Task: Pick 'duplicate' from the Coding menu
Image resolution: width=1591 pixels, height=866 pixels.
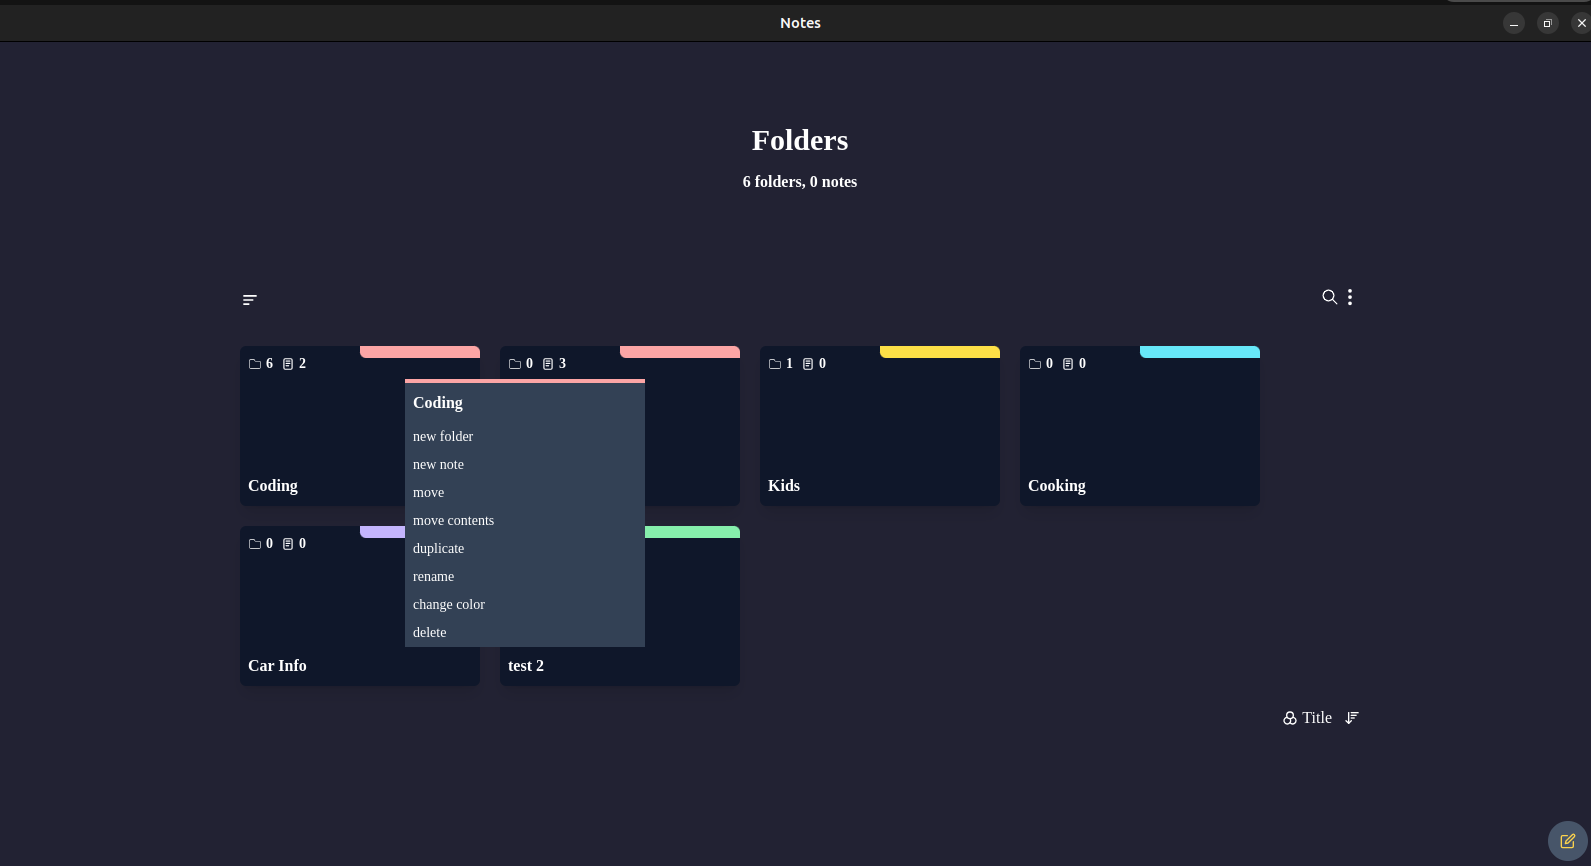Action: (525, 548)
